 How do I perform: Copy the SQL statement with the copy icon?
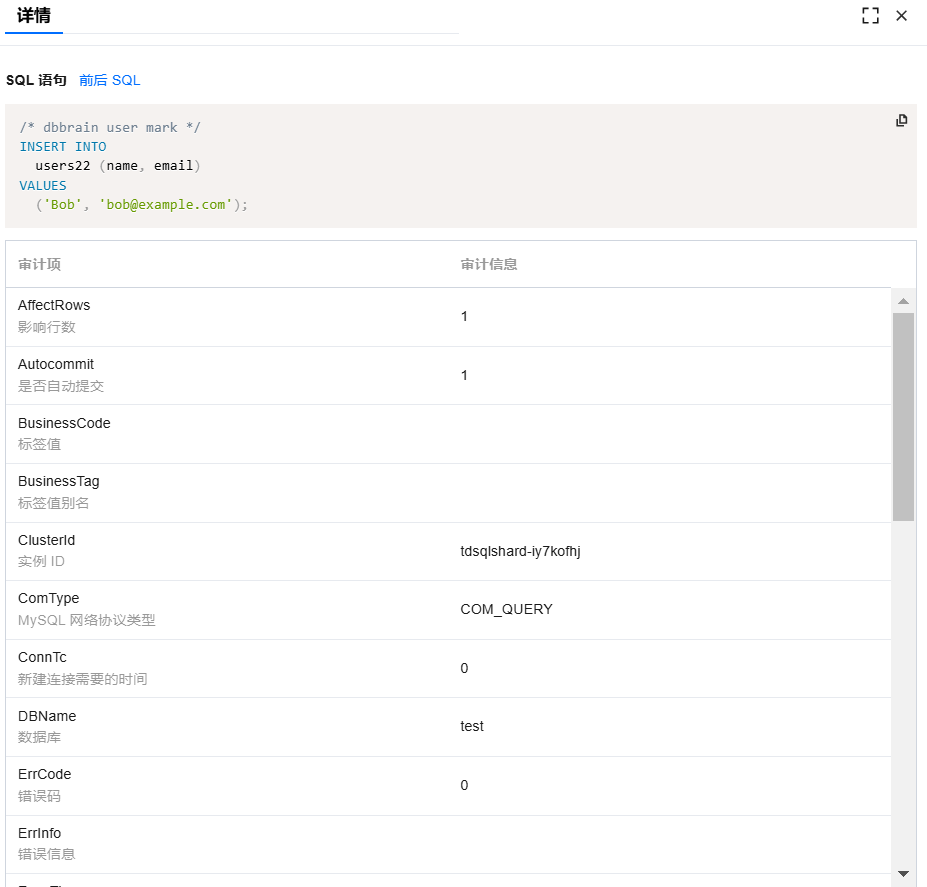tap(901, 121)
